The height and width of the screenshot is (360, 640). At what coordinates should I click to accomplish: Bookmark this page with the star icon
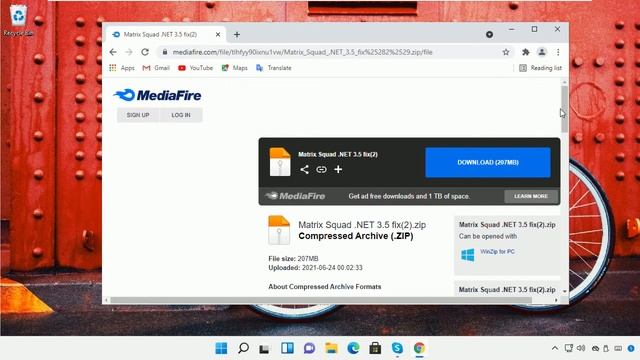pos(506,52)
